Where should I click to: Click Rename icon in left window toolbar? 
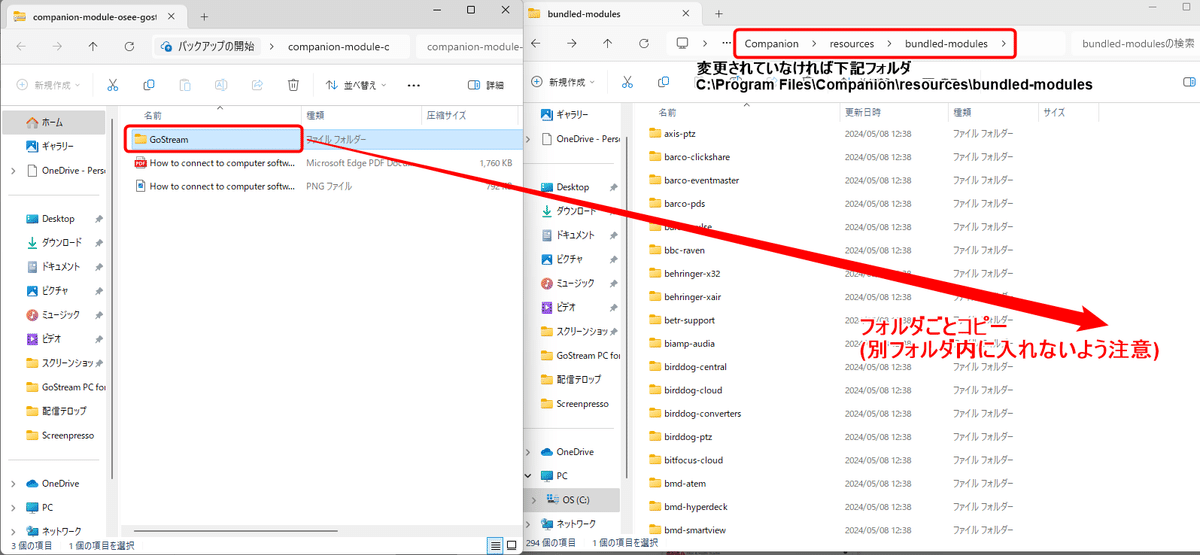click(221, 85)
